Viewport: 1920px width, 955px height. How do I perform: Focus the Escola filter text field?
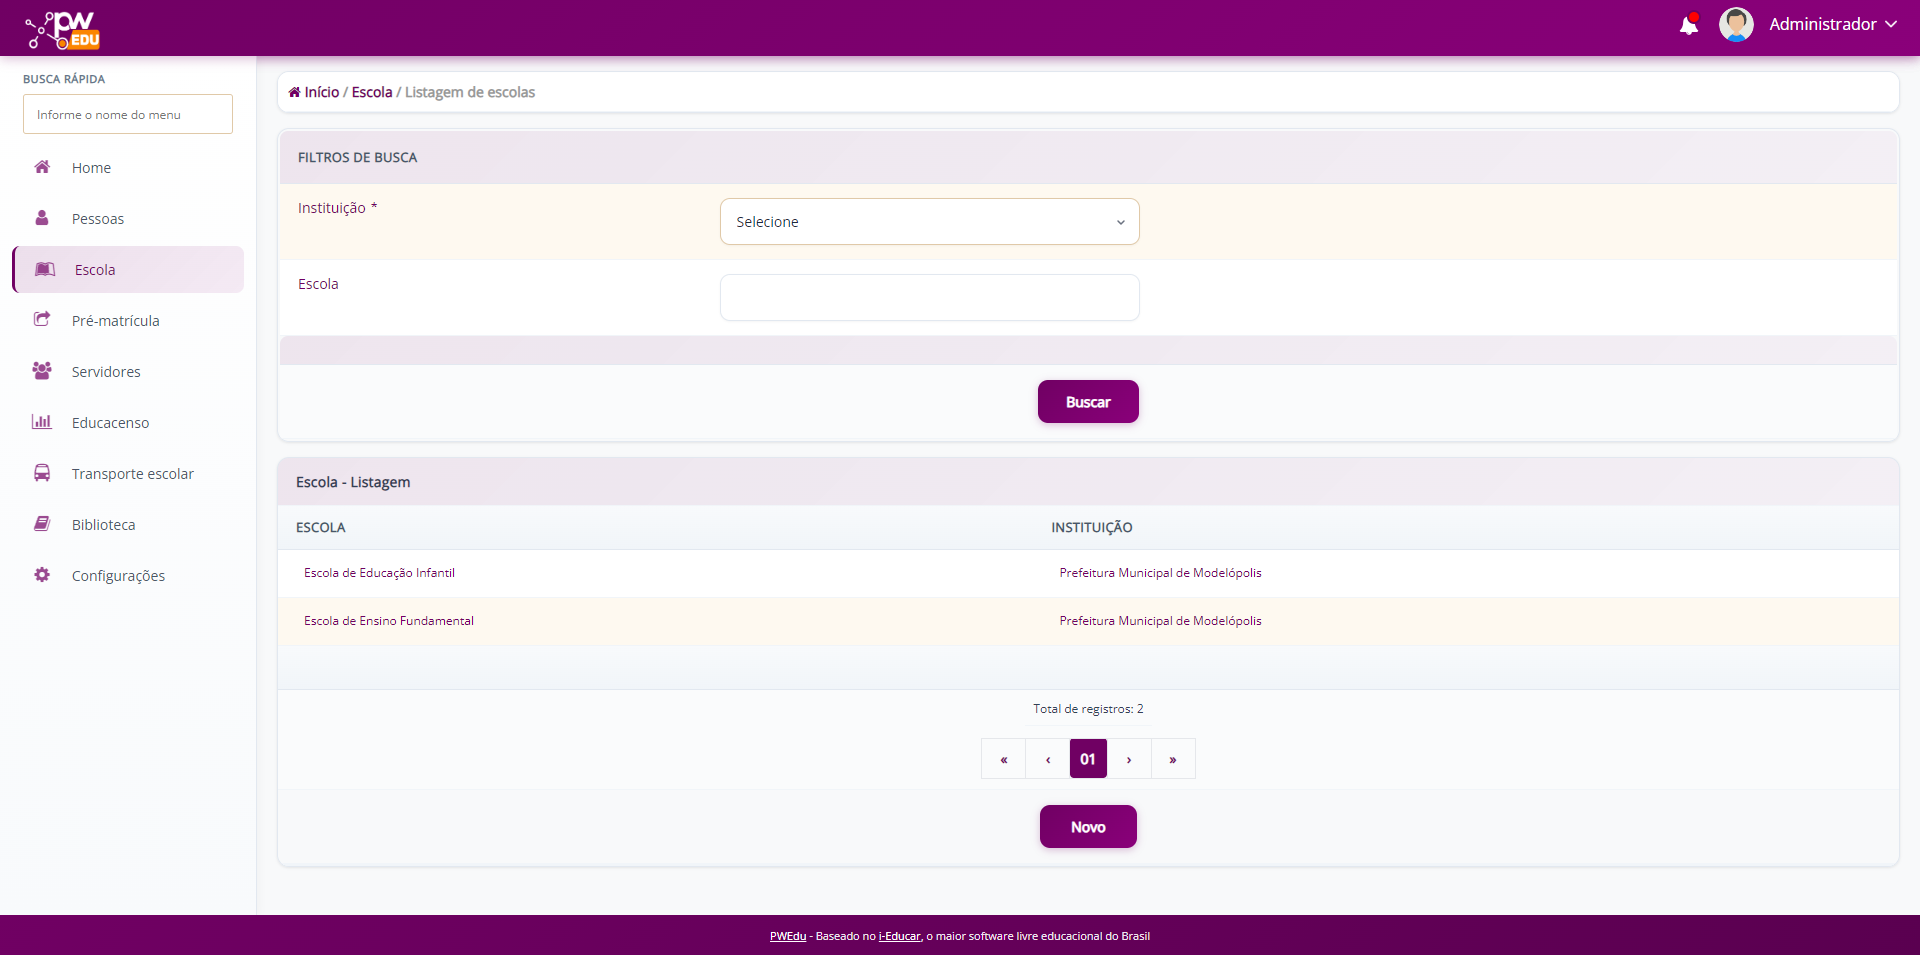(x=929, y=298)
